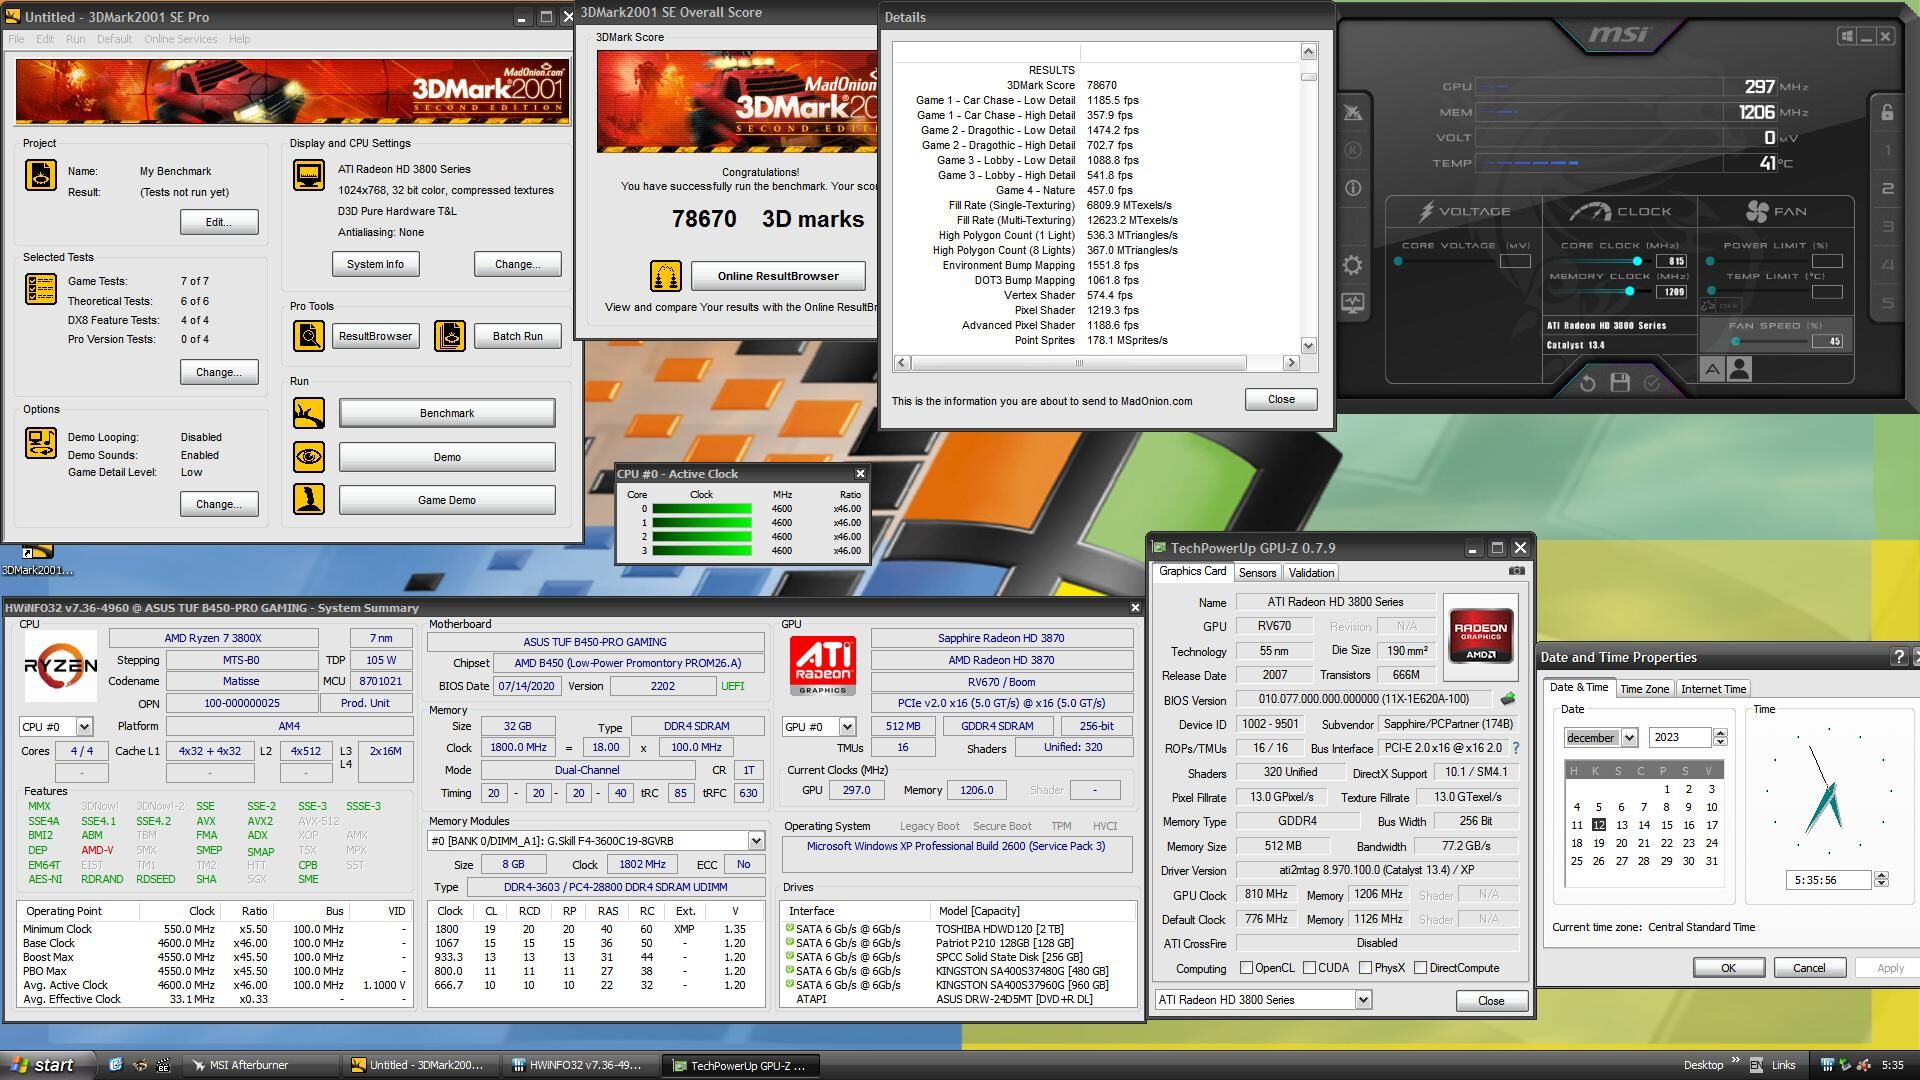
Task: Toggle the CUDA checkbox
Action: (1309, 968)
